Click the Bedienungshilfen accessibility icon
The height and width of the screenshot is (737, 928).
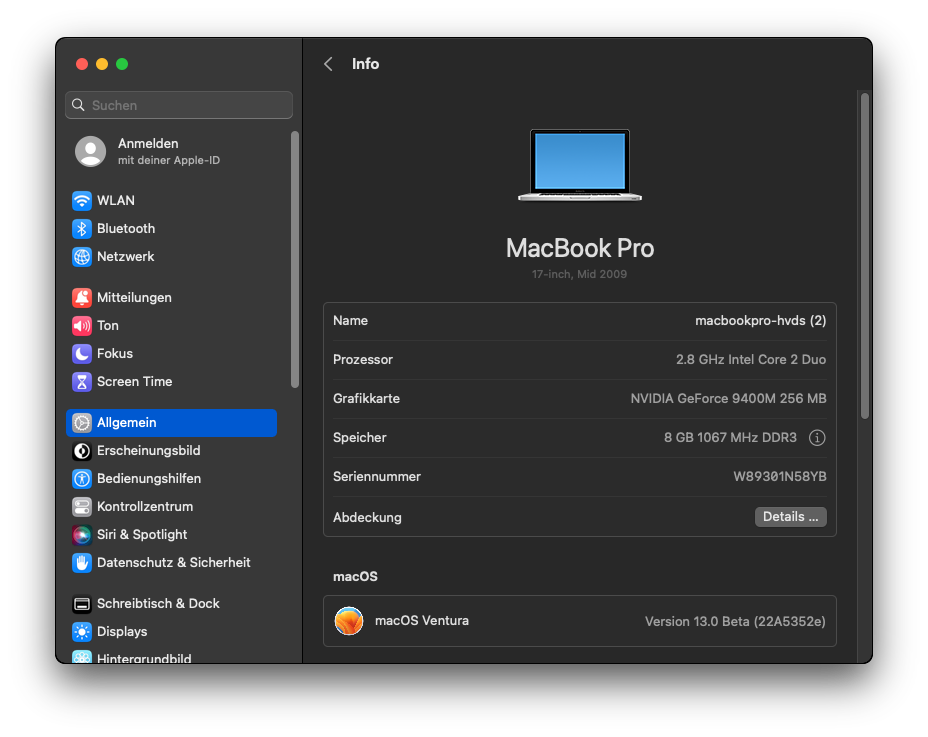[82, 478]
